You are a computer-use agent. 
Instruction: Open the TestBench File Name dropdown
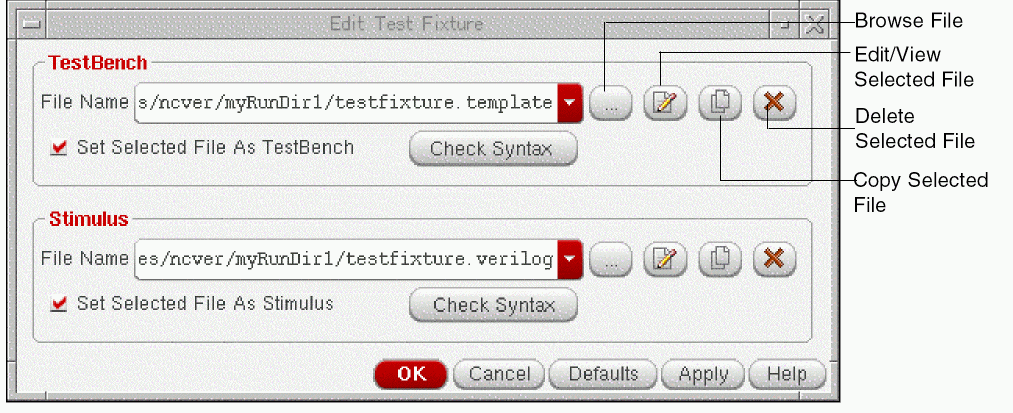570,103
